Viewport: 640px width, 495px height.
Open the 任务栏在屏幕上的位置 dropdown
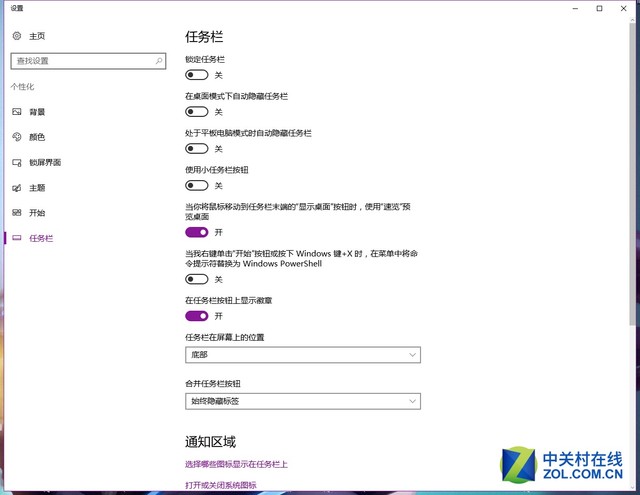click(x=303, y=355)
